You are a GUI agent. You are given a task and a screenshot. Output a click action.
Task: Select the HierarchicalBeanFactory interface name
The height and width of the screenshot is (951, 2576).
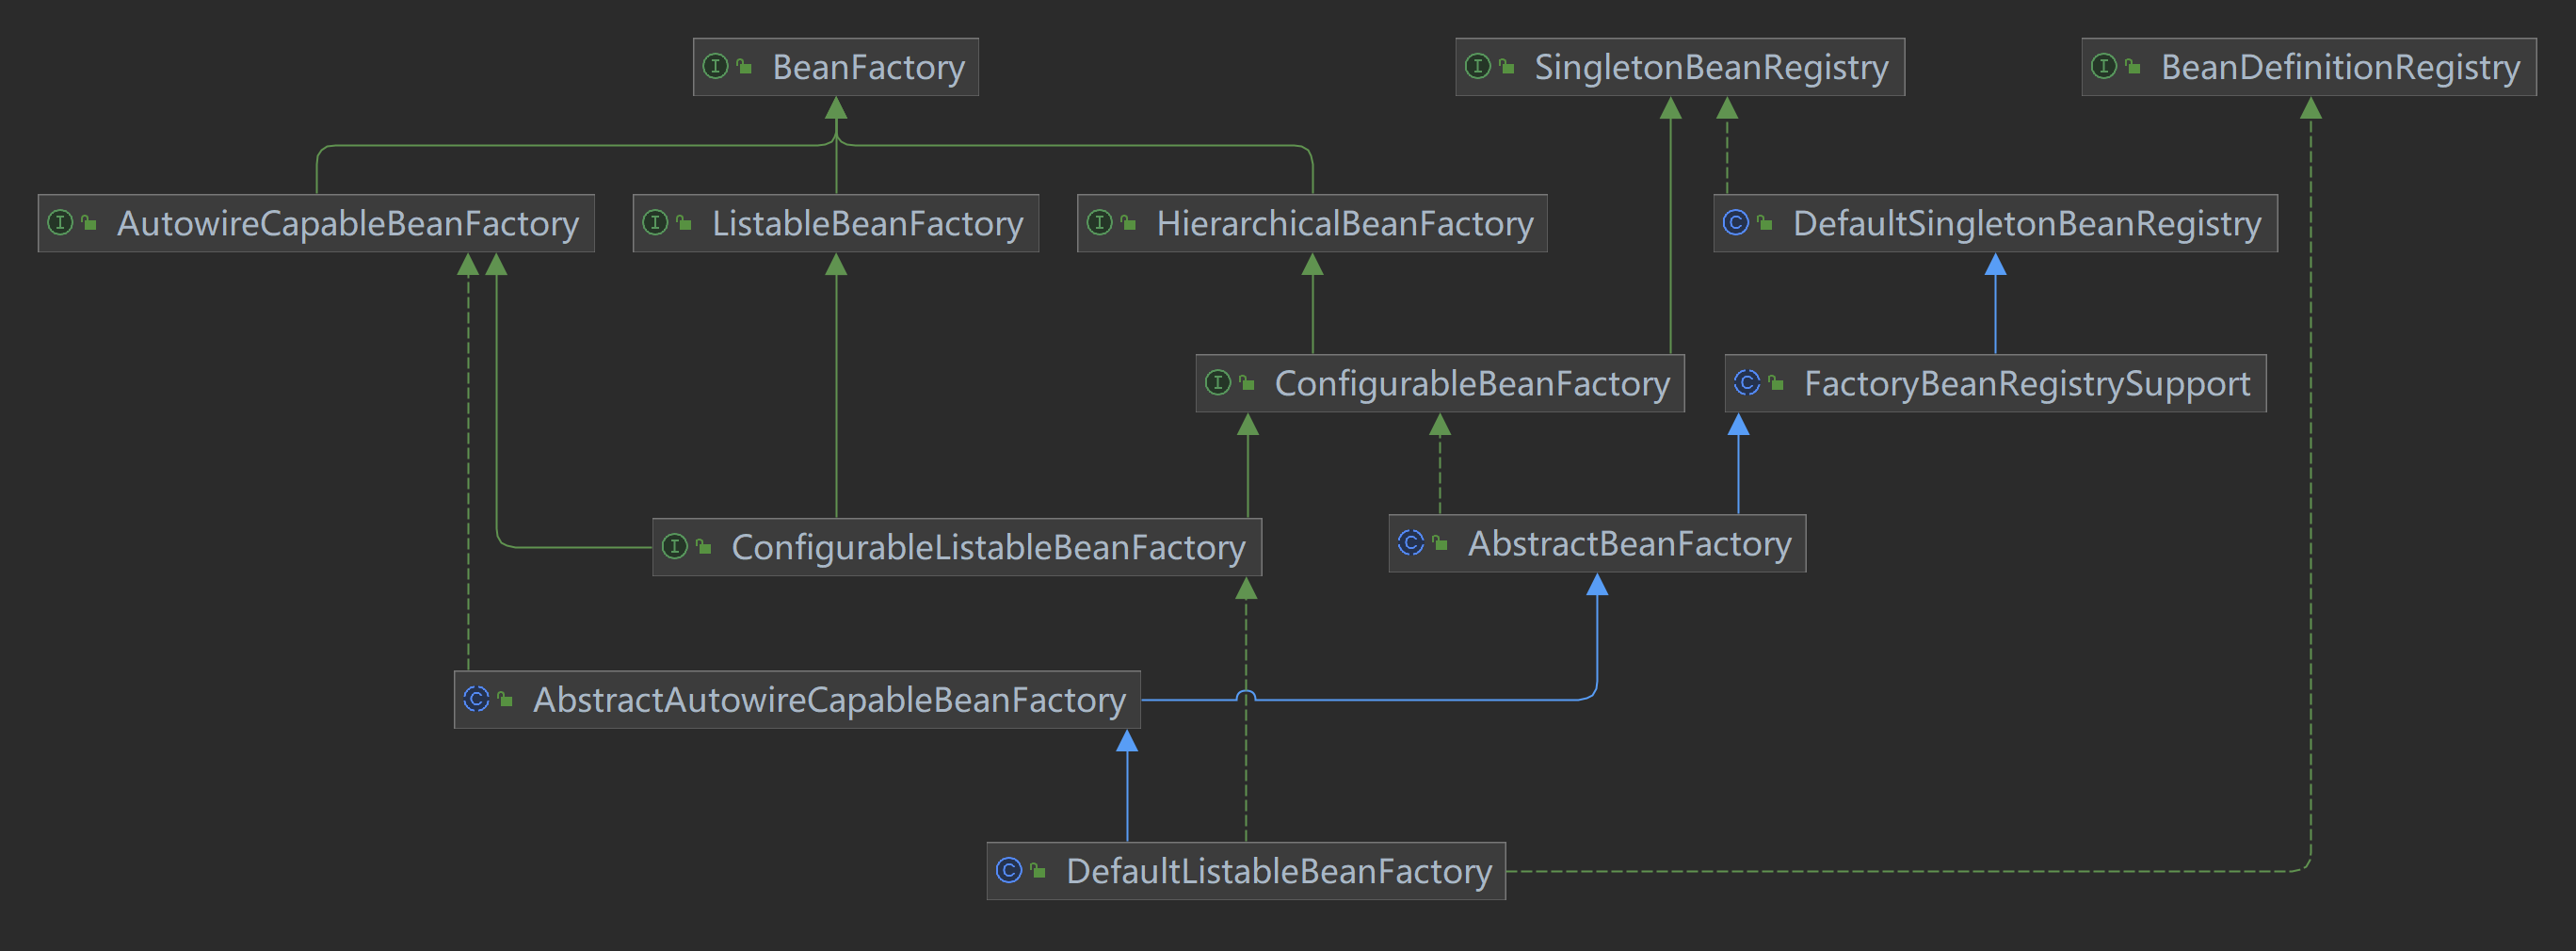click(1344, 224)
